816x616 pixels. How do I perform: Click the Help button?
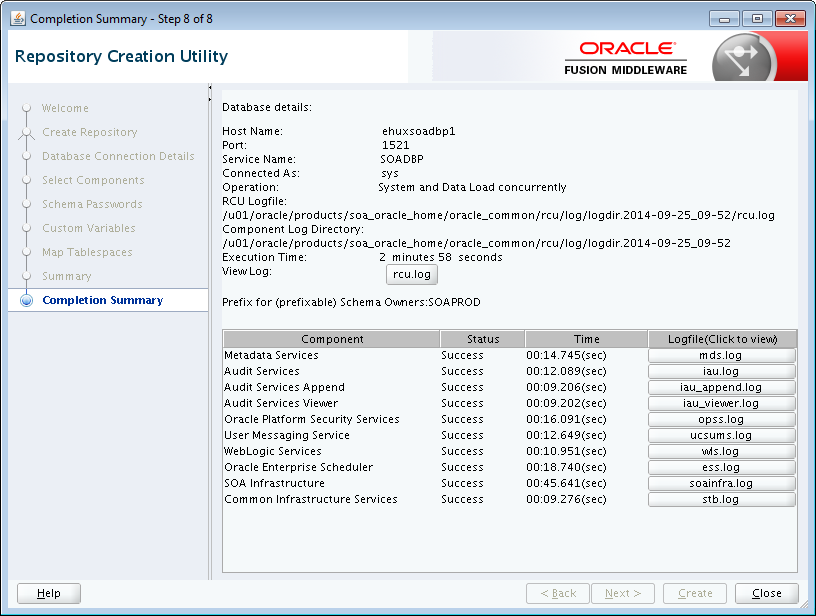coord(48,592)
